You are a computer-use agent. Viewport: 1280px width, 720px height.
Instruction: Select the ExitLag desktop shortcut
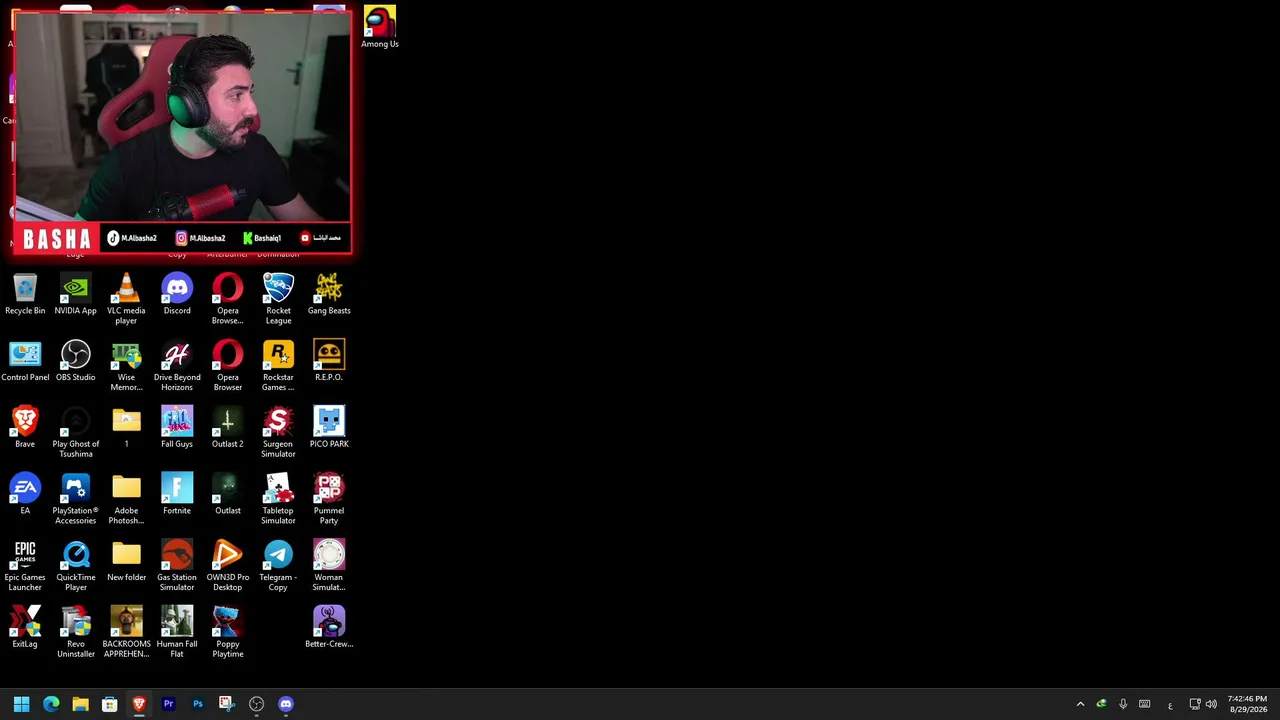[x=25, y=627]
